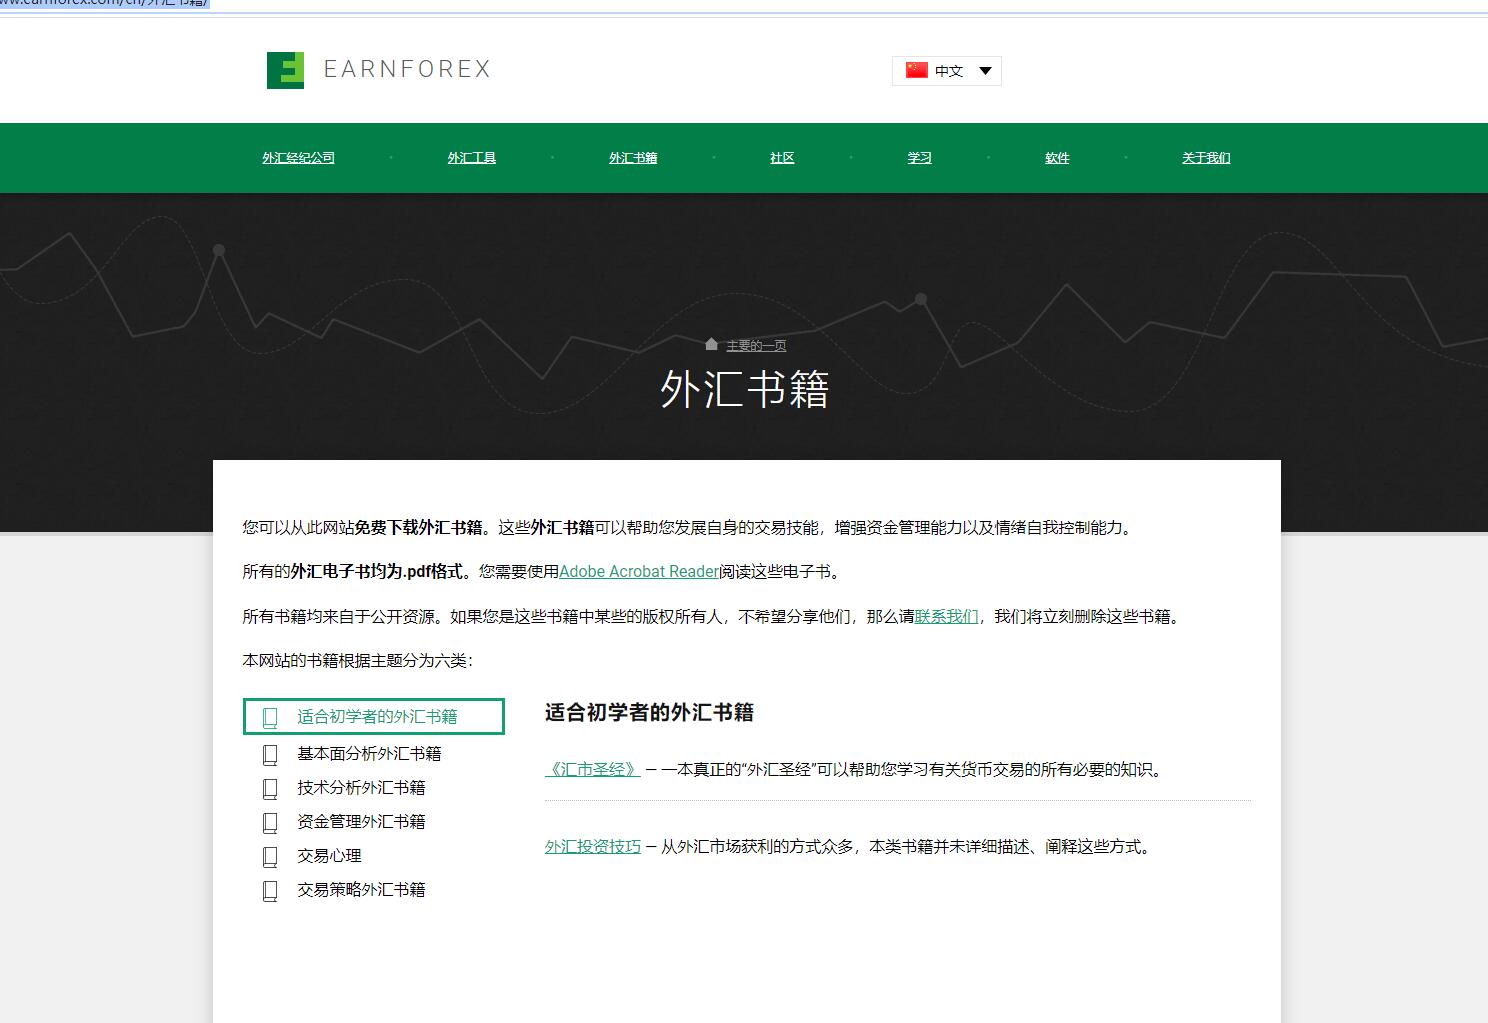Screen dimensions: 1488x1023
Task: Open the 外汇书籍 menu item
Action: point(633,158)
